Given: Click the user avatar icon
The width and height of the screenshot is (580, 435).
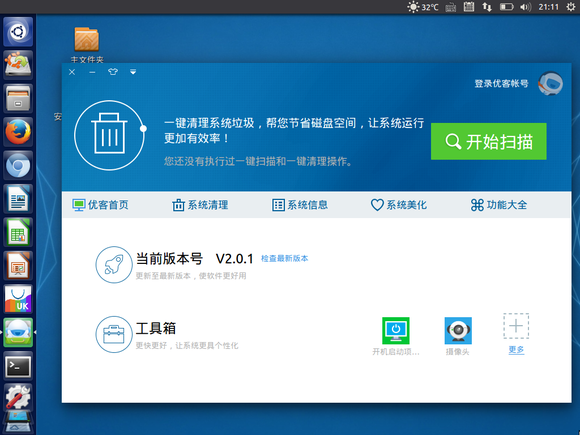Looking at the screenshot, I should [550, 84].
